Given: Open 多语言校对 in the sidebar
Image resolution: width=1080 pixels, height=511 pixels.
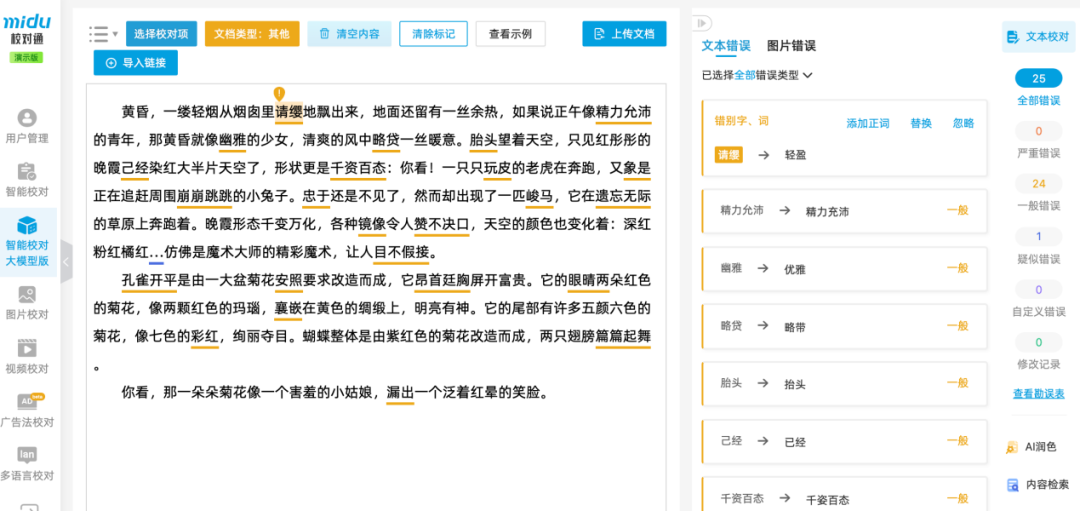Looking at the screenshot, I should [x=27, y=464].
